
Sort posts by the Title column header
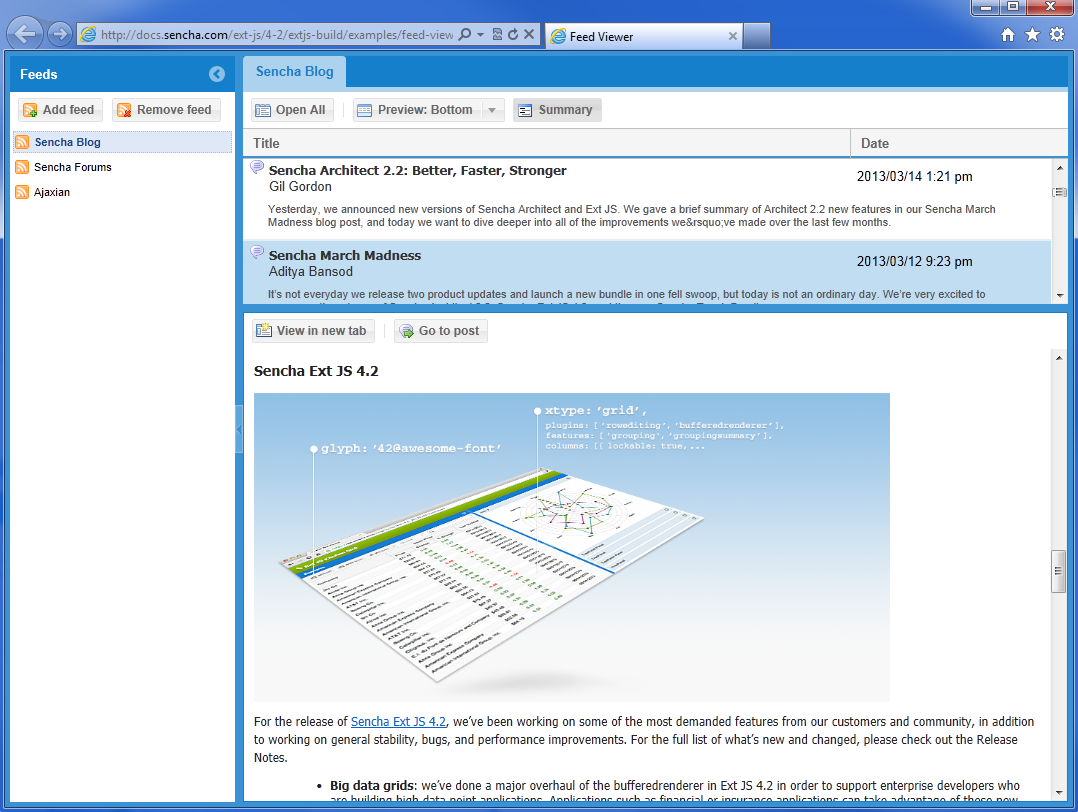[547, 143]
